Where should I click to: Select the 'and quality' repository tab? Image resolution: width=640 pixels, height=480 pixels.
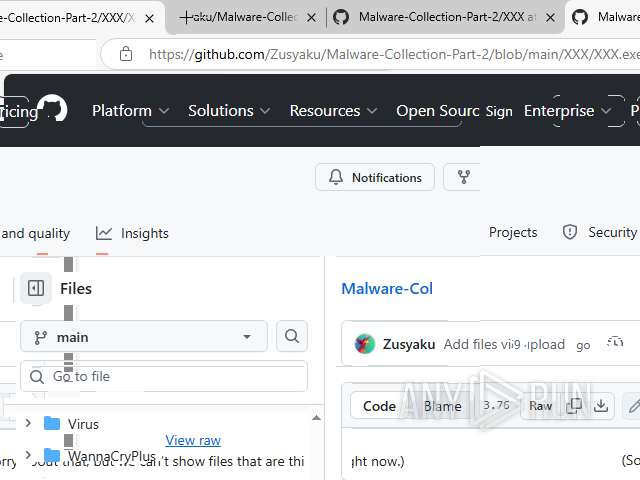(x=35, y=233)
